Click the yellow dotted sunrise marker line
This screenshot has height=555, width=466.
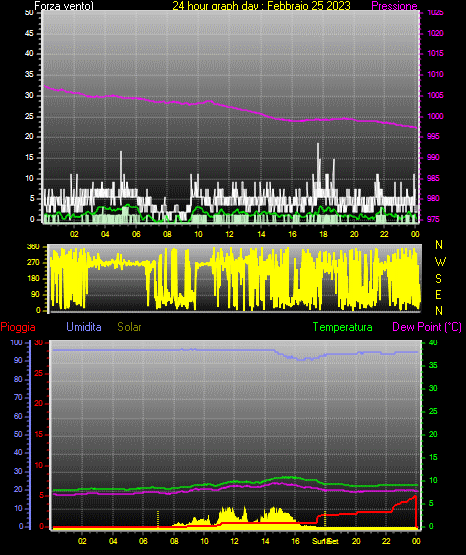pos(158,518)
